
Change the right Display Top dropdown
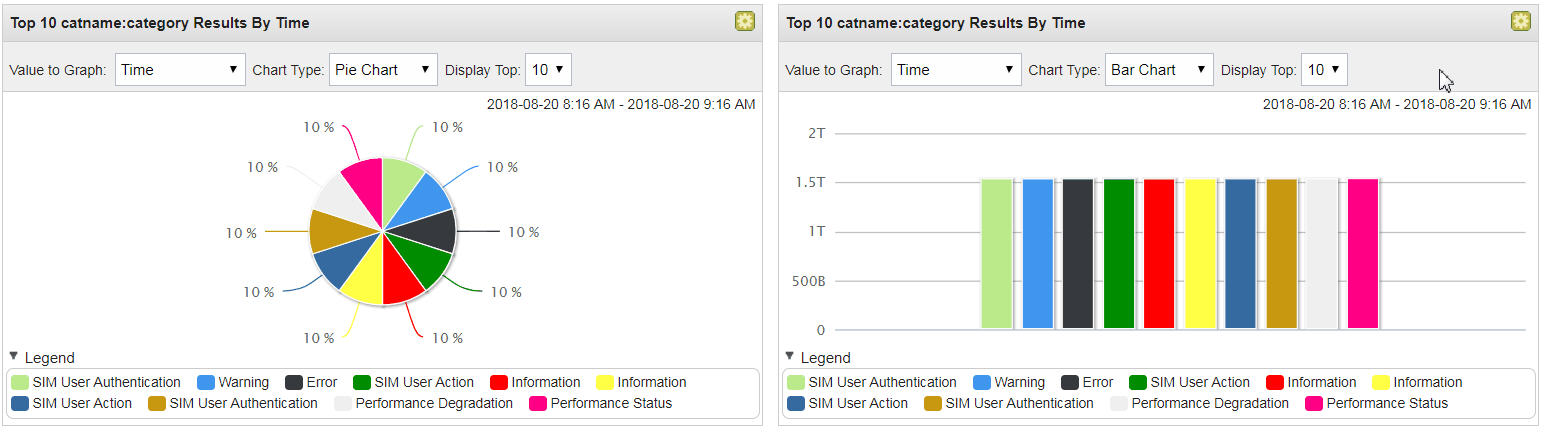tap(1324, 70)
